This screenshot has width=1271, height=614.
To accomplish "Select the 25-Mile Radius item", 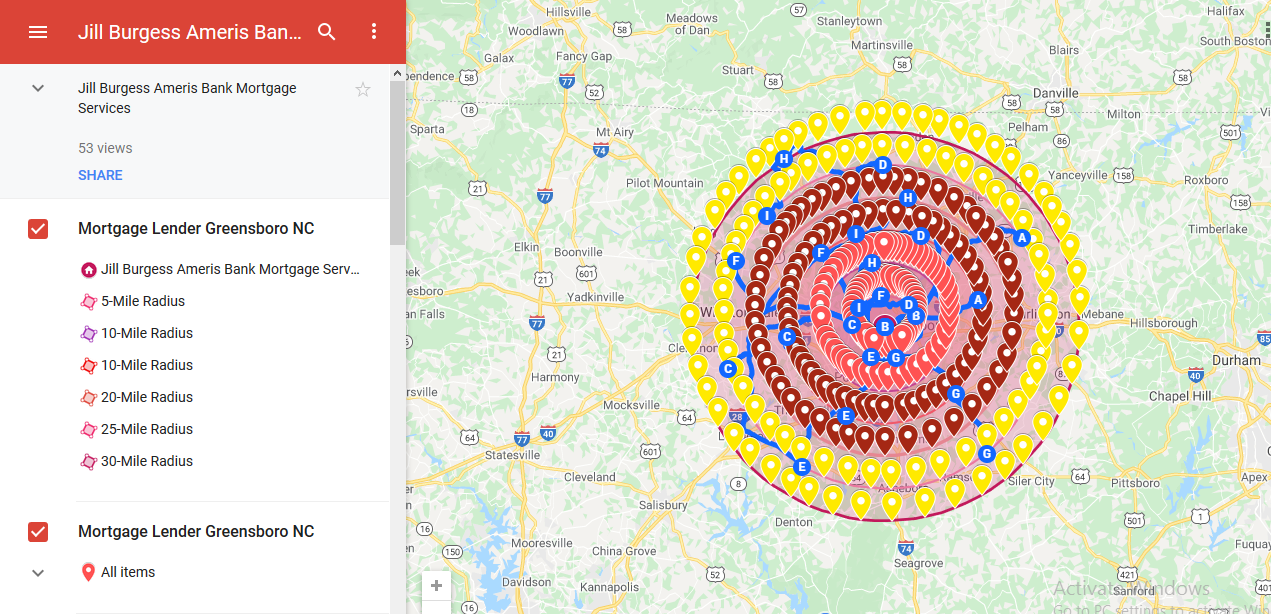I will 147,429.
